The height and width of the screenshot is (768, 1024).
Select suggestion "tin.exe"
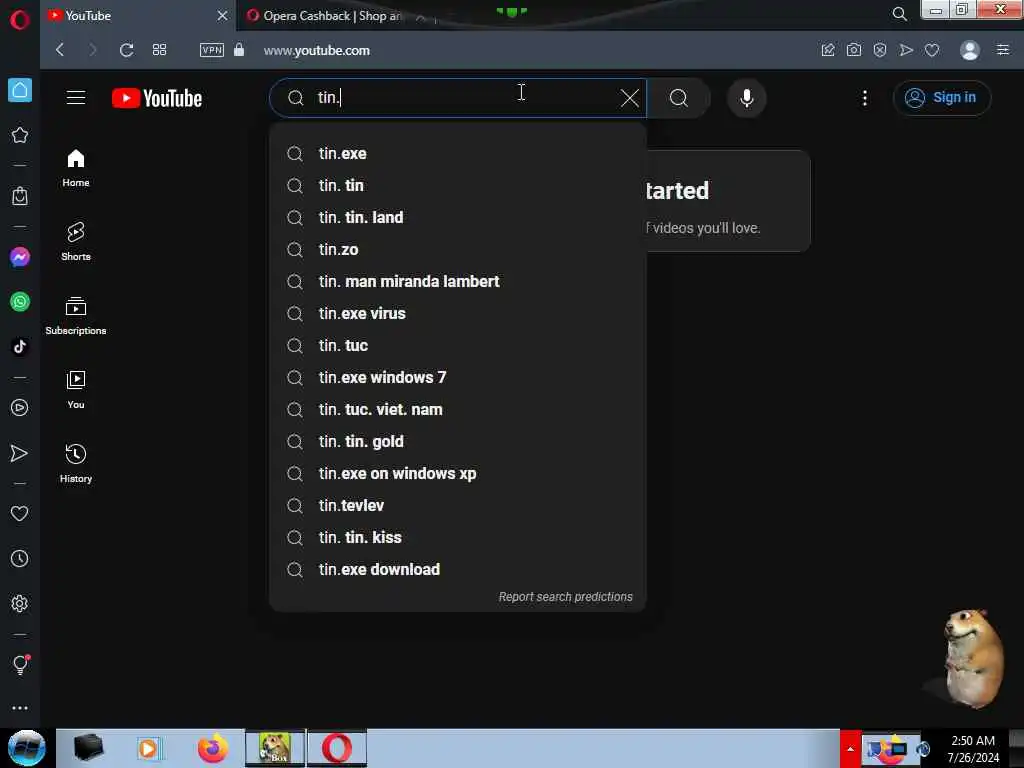click(458, 153)
